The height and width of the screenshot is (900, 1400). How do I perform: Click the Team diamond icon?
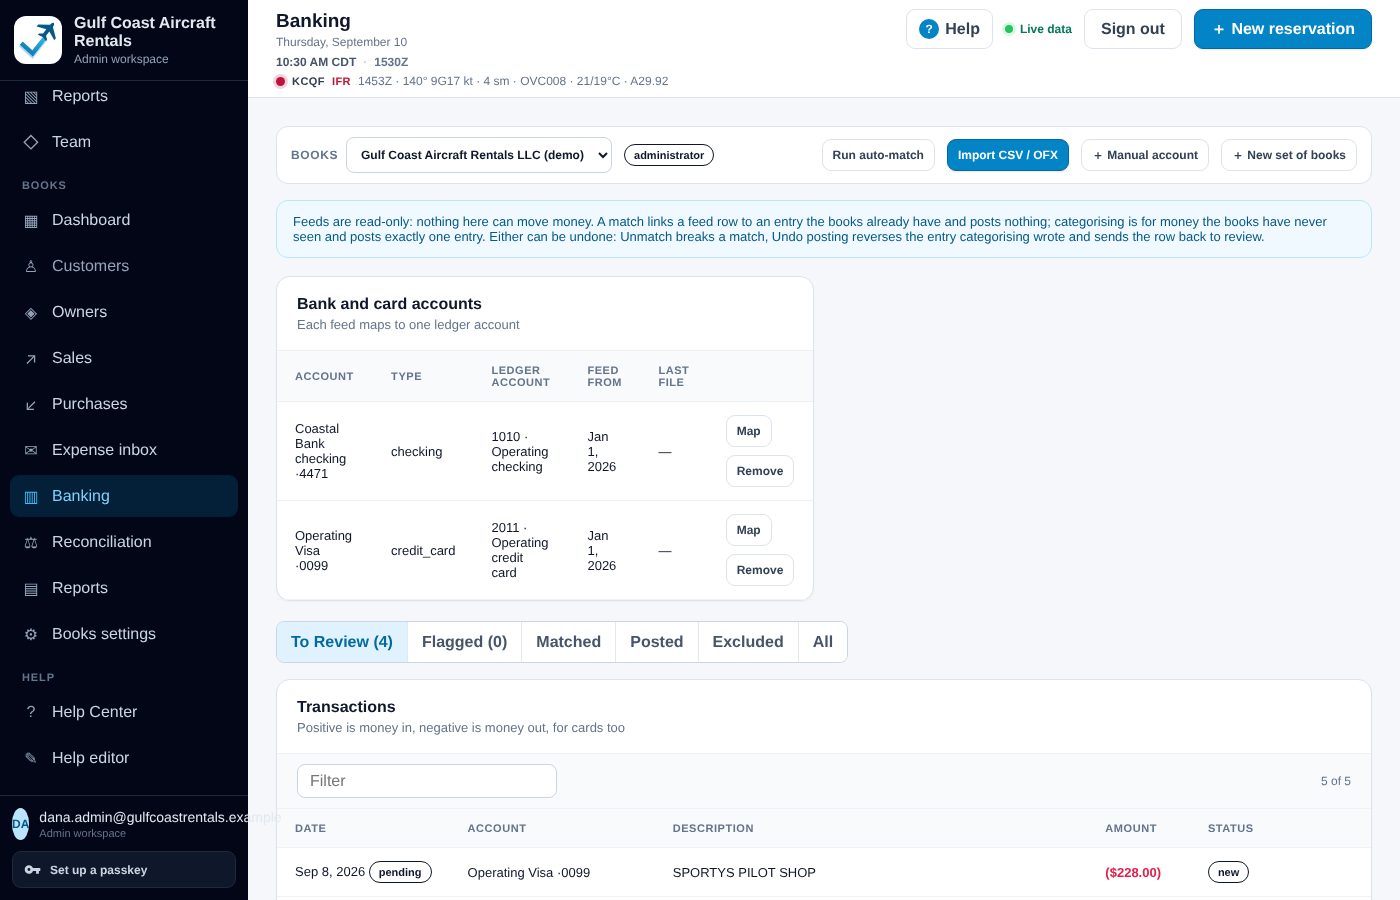31,142
